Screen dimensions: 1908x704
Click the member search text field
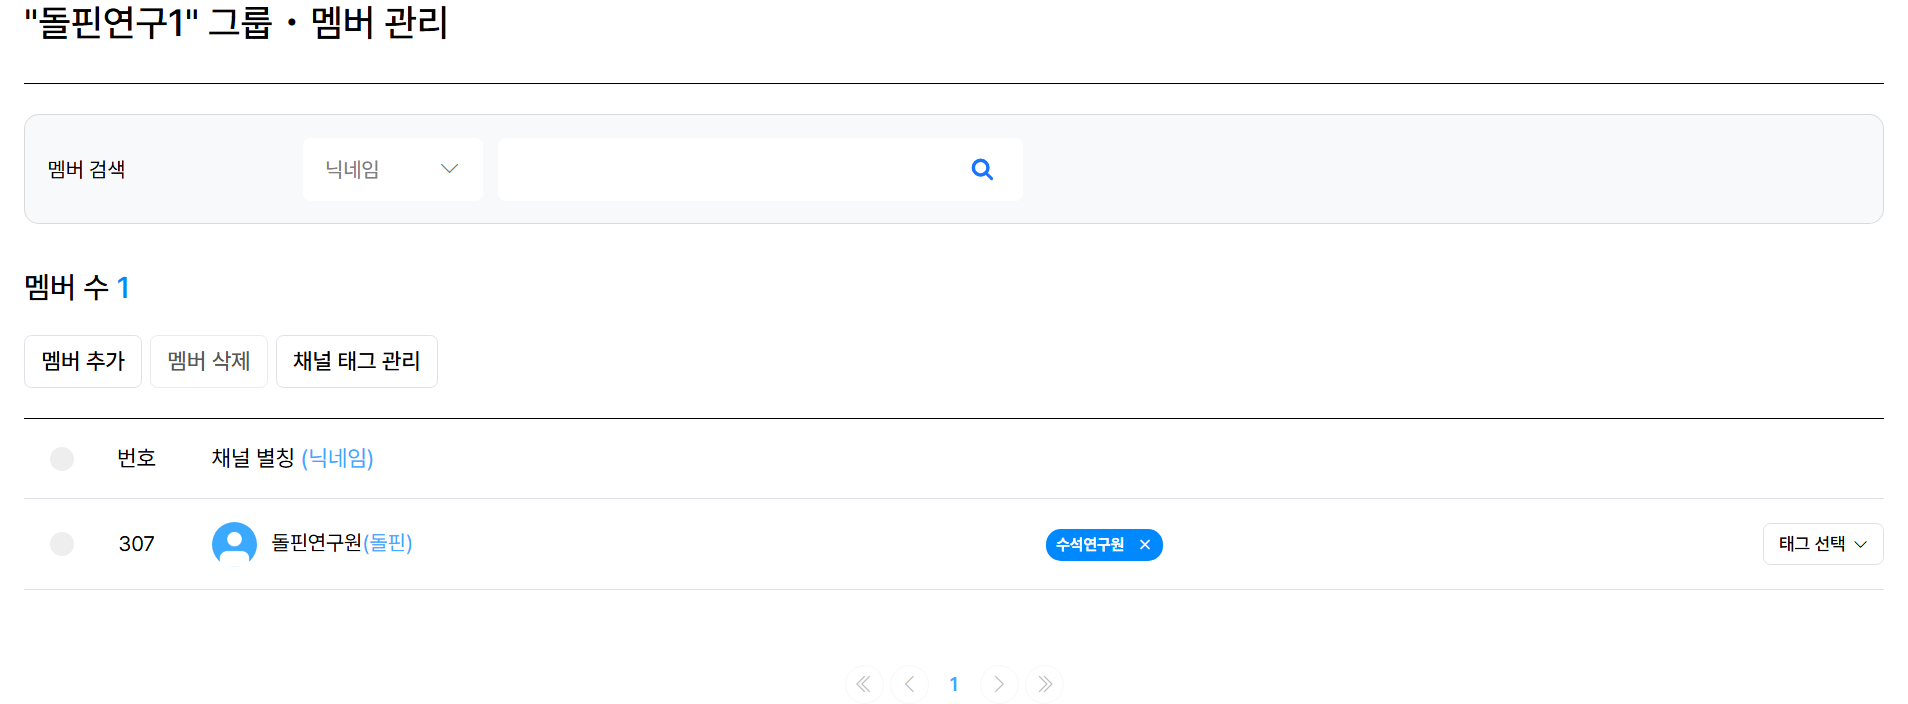point(730,170)
